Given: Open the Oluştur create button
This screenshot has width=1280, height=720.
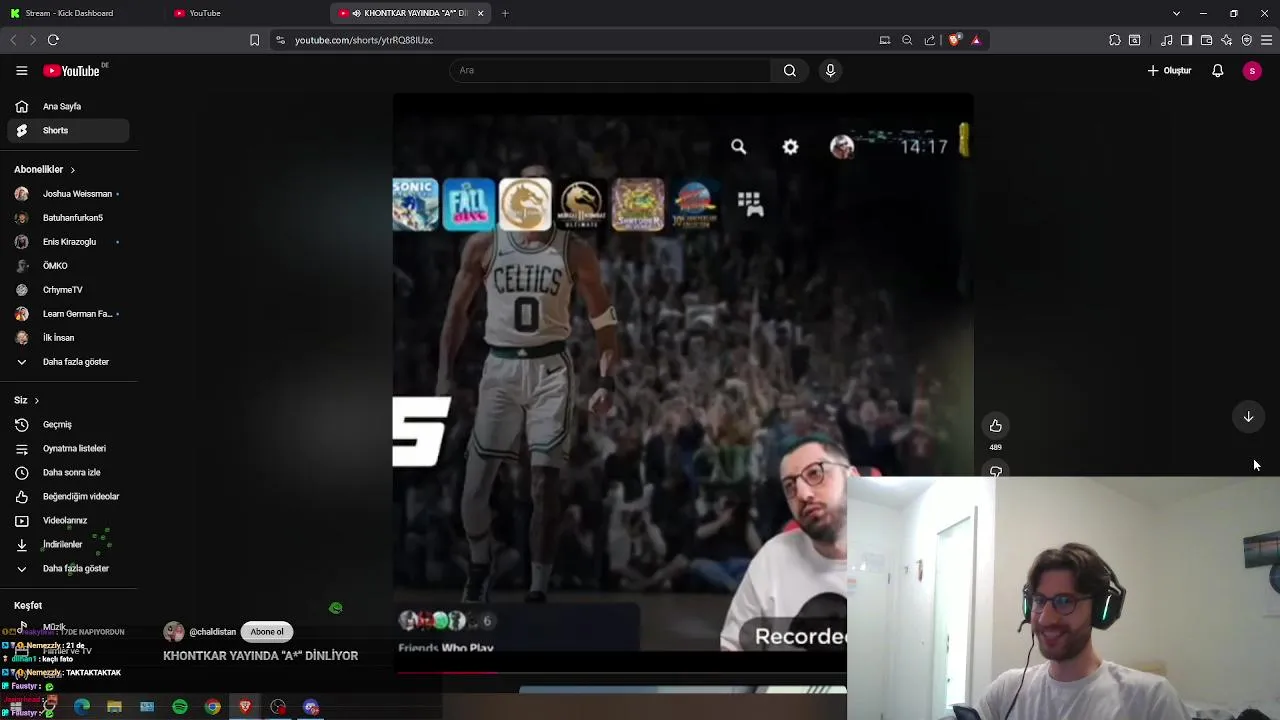Looking at the screenshot, I should [1170, 70].
